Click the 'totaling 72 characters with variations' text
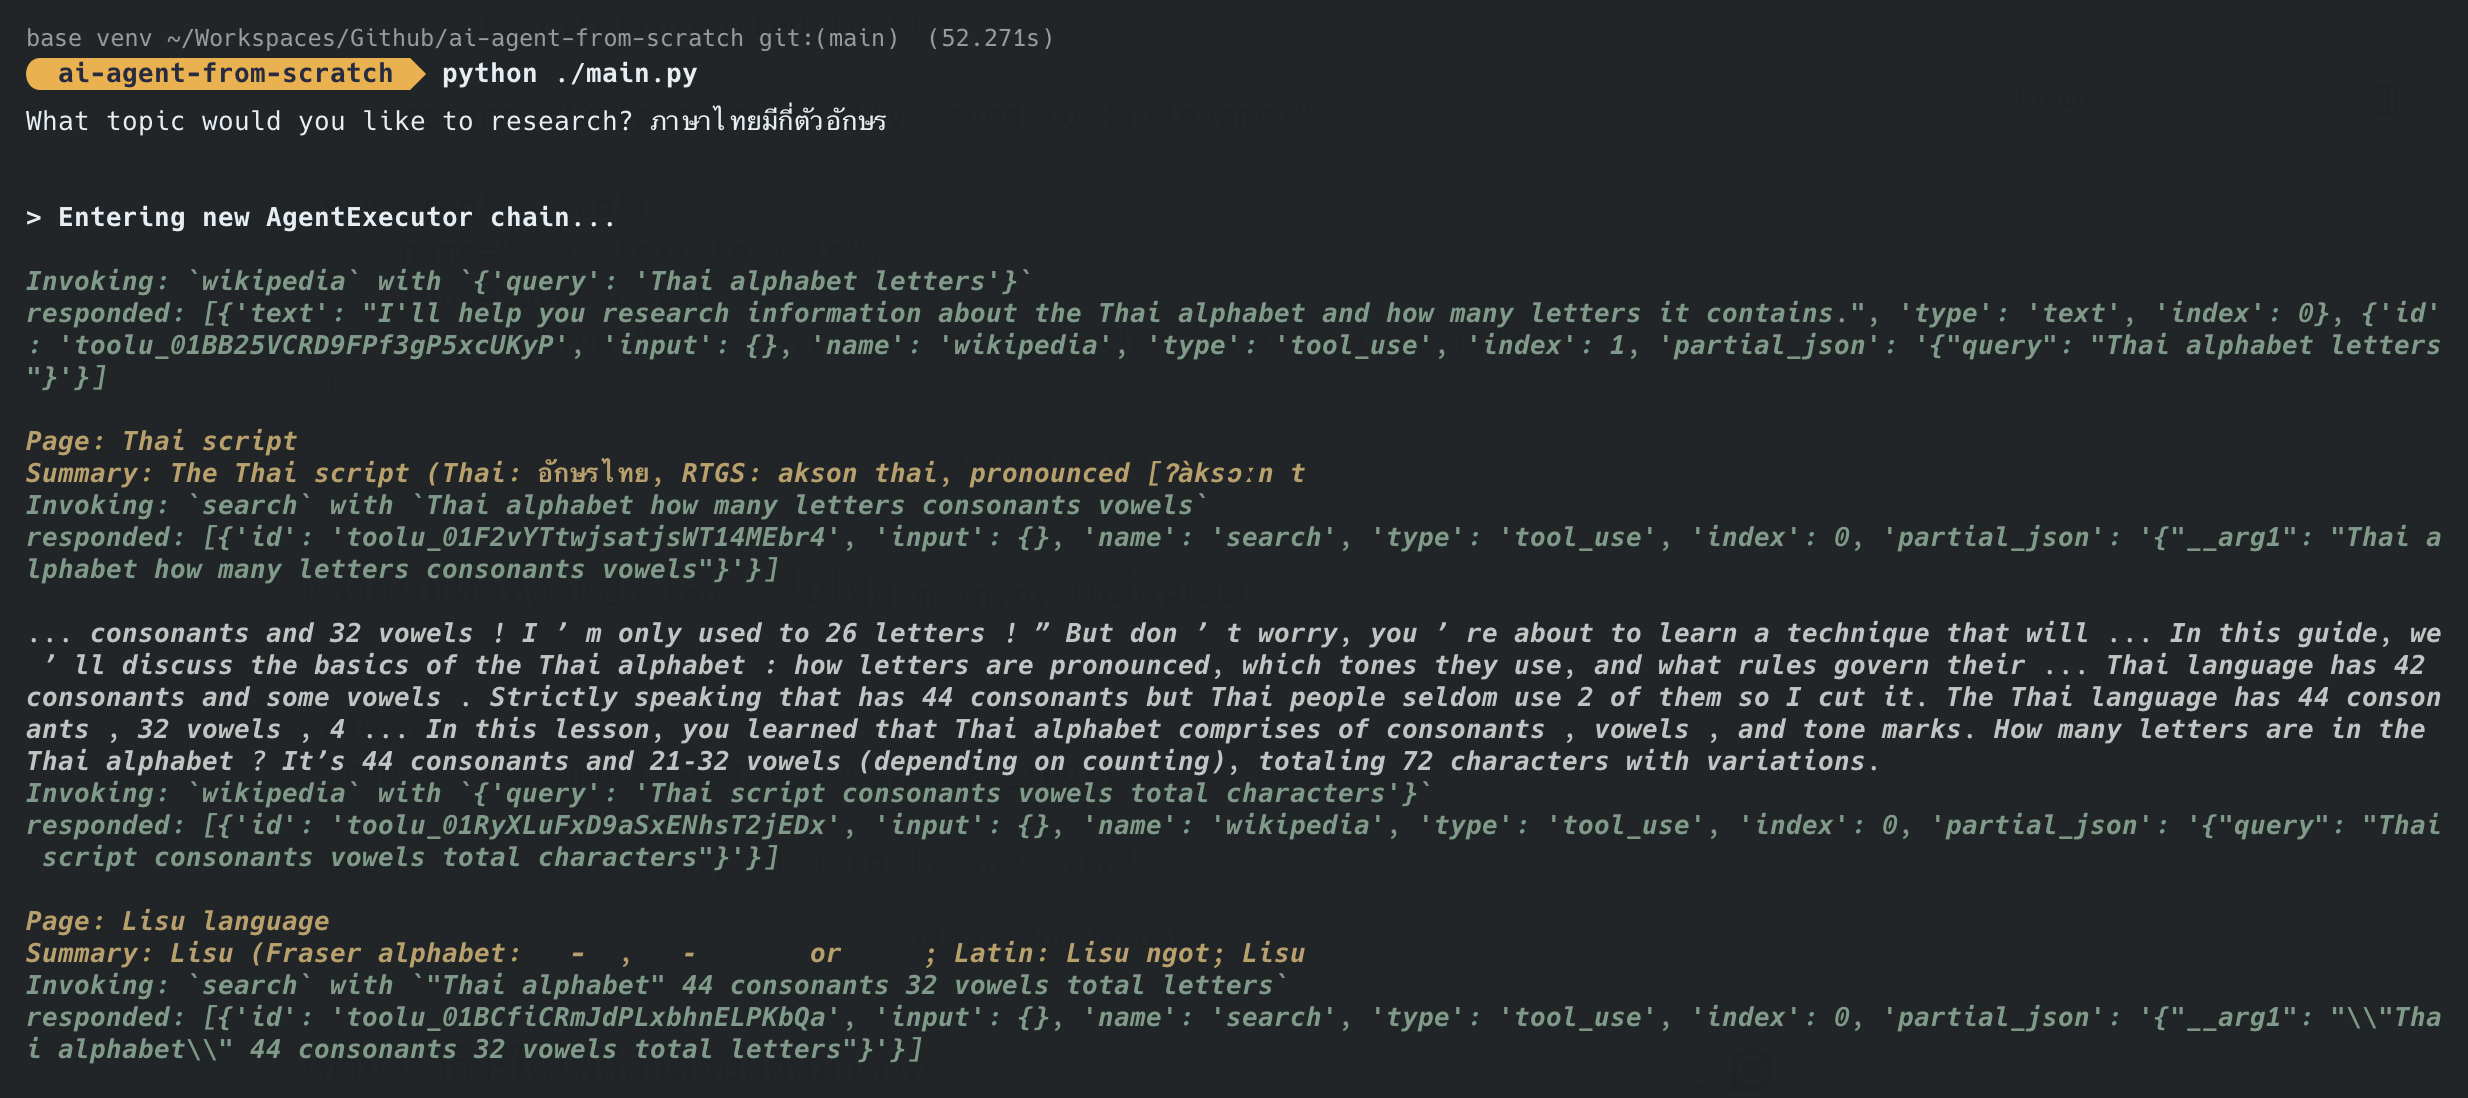Image resolution: width=2468 pixels, height=1098 pixels. coord(1561,761)
